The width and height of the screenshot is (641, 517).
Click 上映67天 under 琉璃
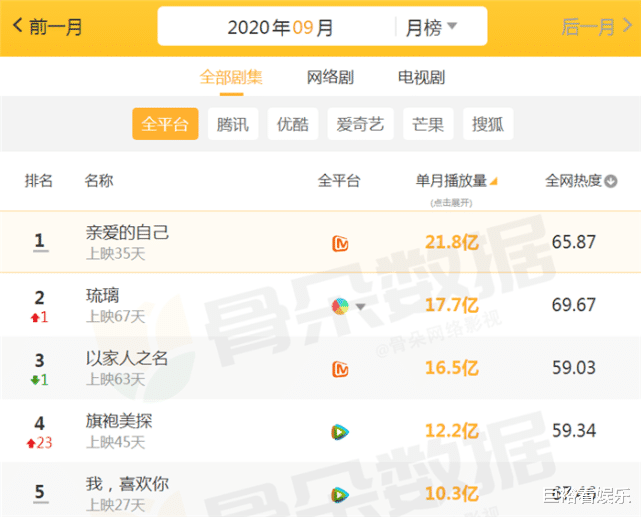[x=116, y=317]
